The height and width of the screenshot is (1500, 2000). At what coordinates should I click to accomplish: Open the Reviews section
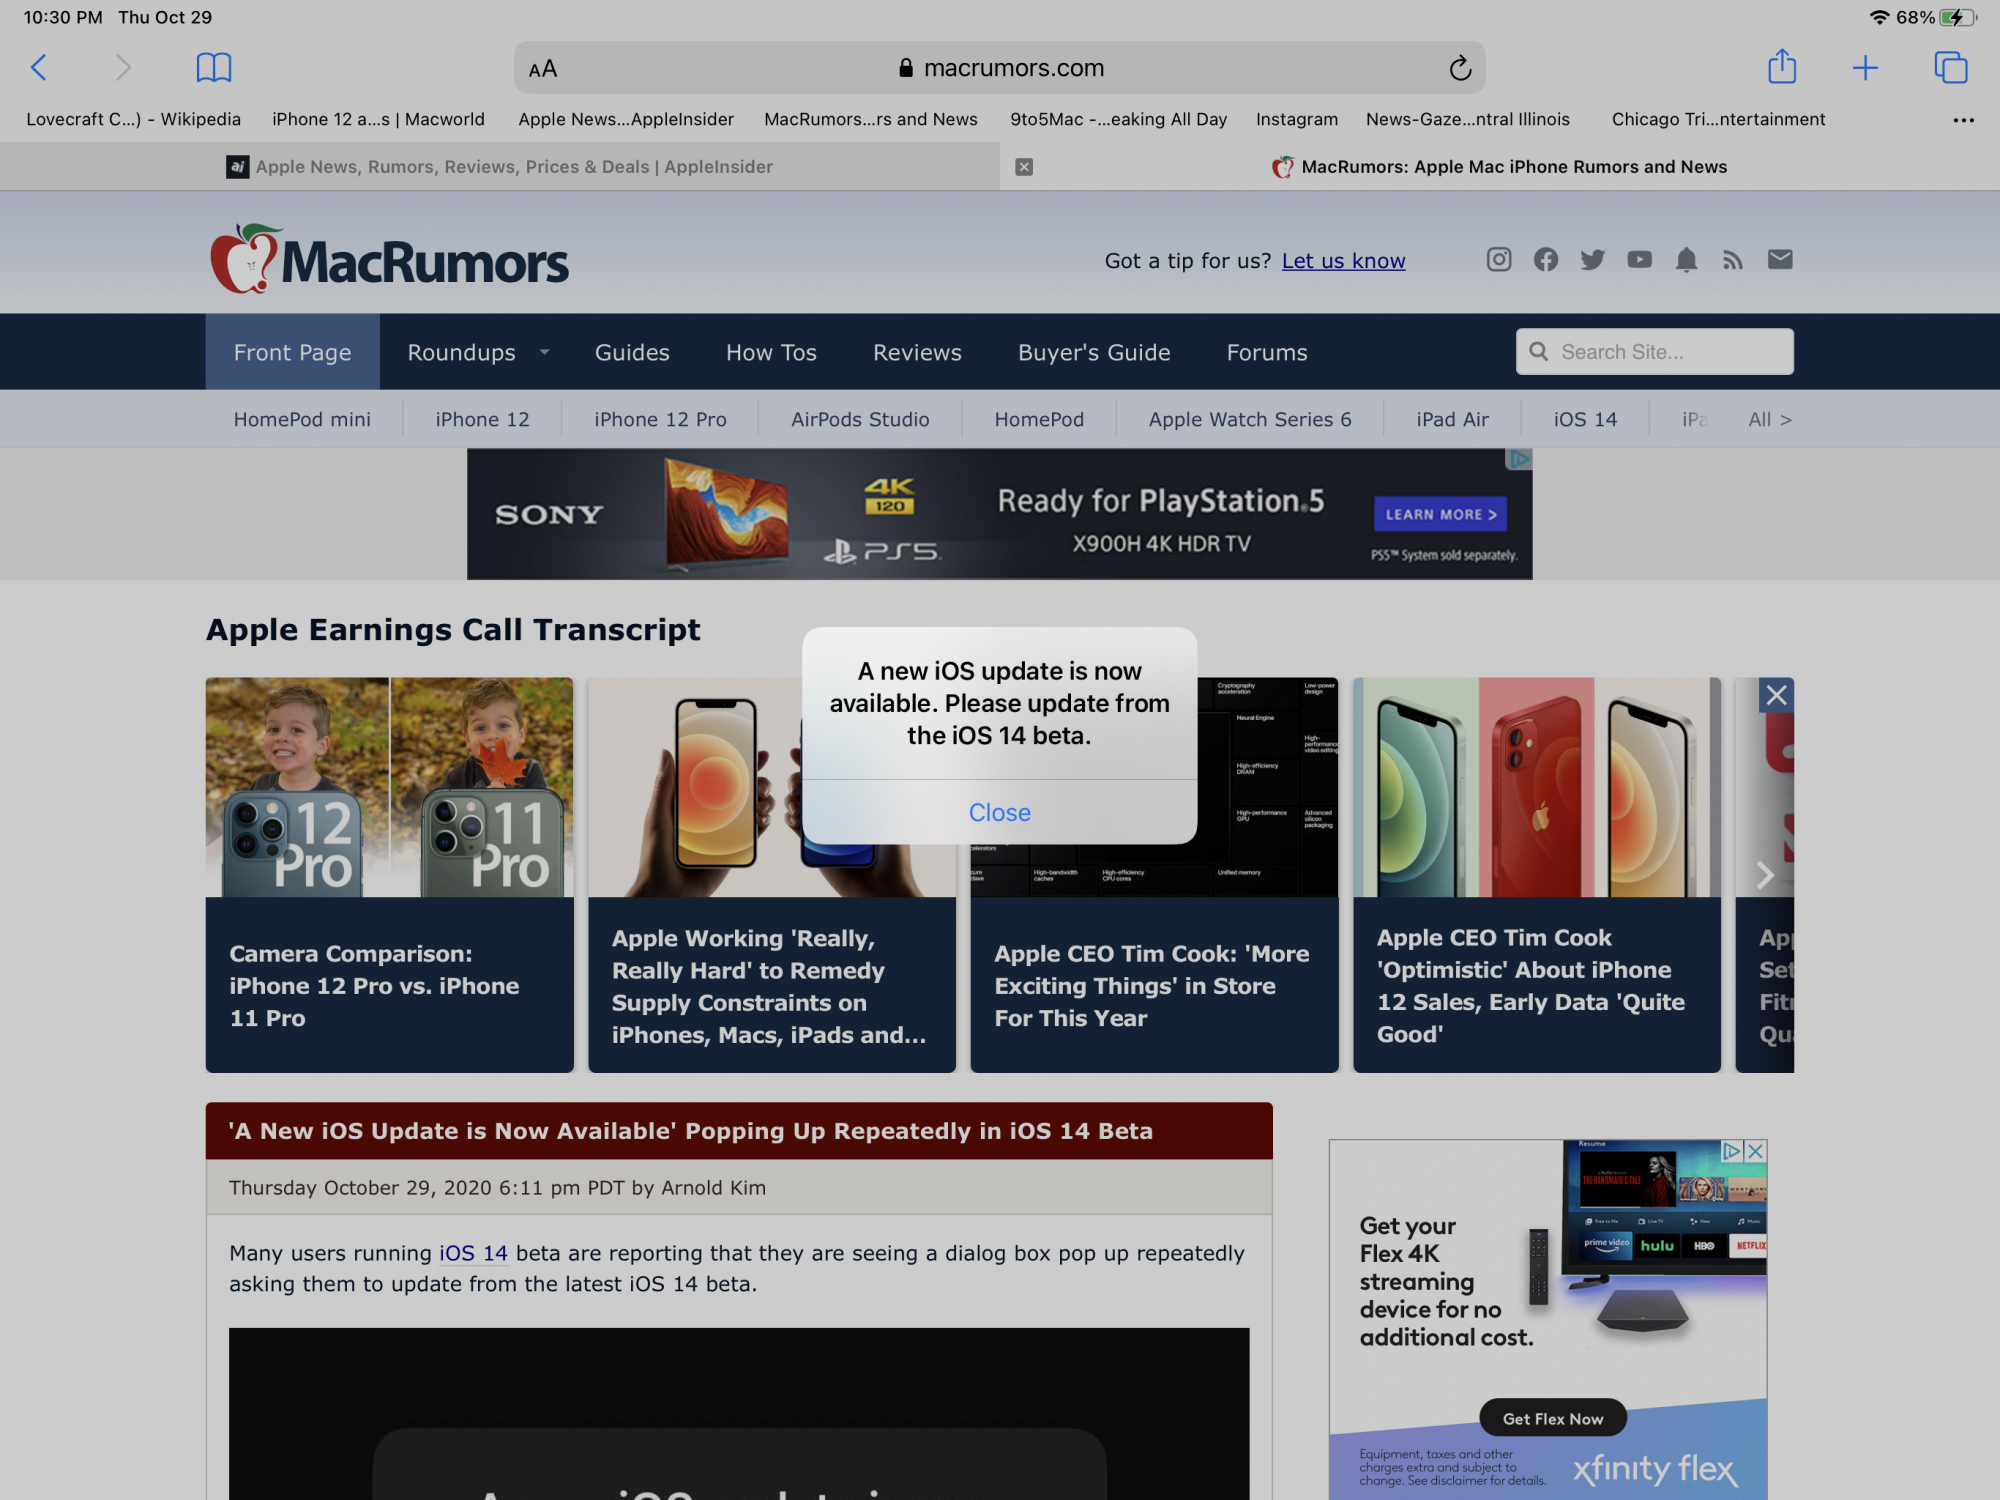coord(917,352)
